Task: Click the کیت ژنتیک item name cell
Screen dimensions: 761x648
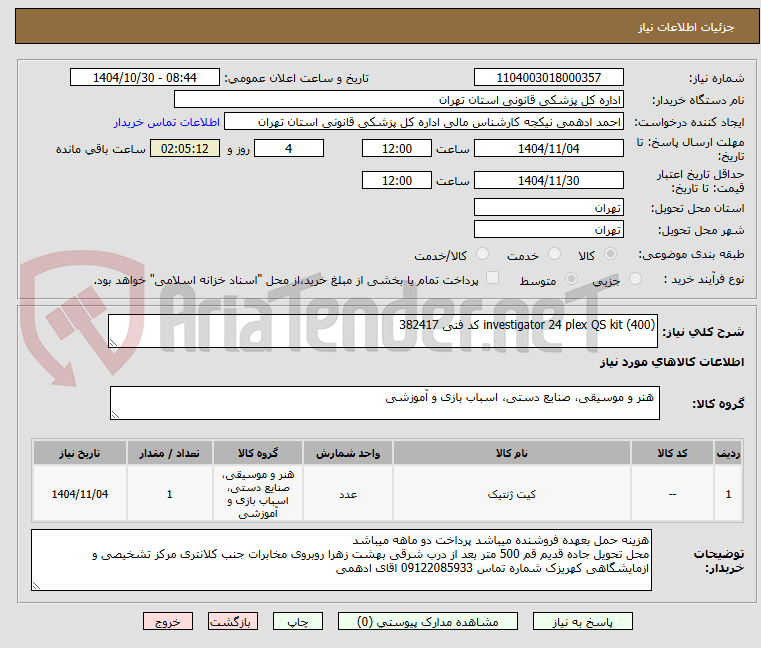Action: point(512,494)
